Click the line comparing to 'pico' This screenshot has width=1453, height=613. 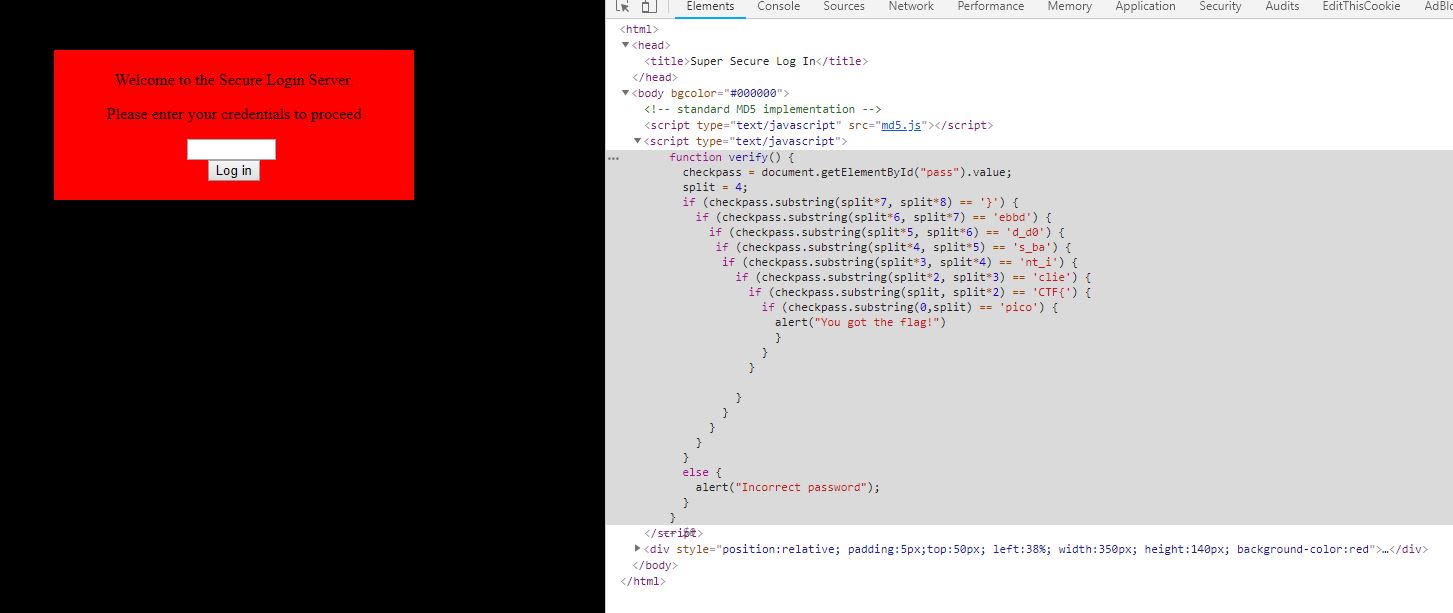click(x=910, y=307)
